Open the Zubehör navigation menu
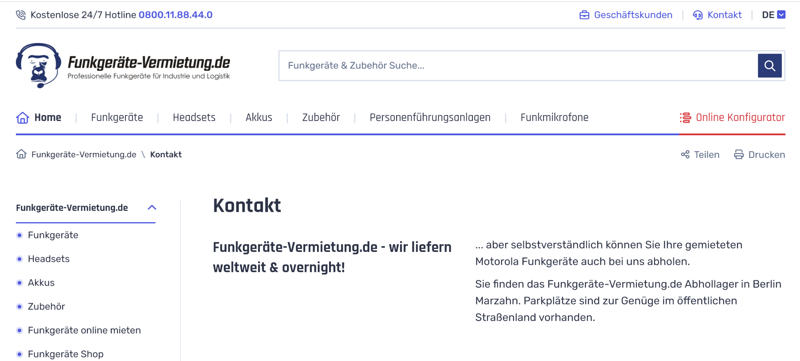800x361 pixels. pyautogui.click(x=321, y=118)
